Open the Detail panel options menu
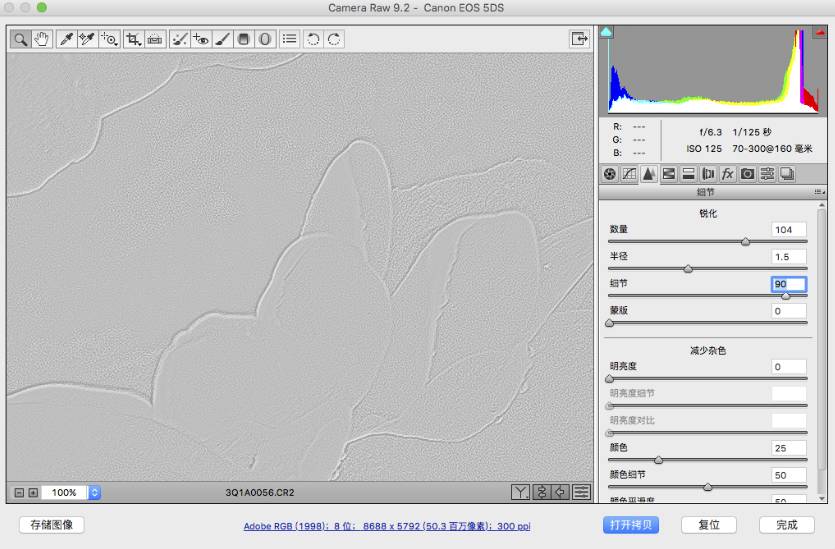Viewport: 835px width, 549px height. (820, 192)
